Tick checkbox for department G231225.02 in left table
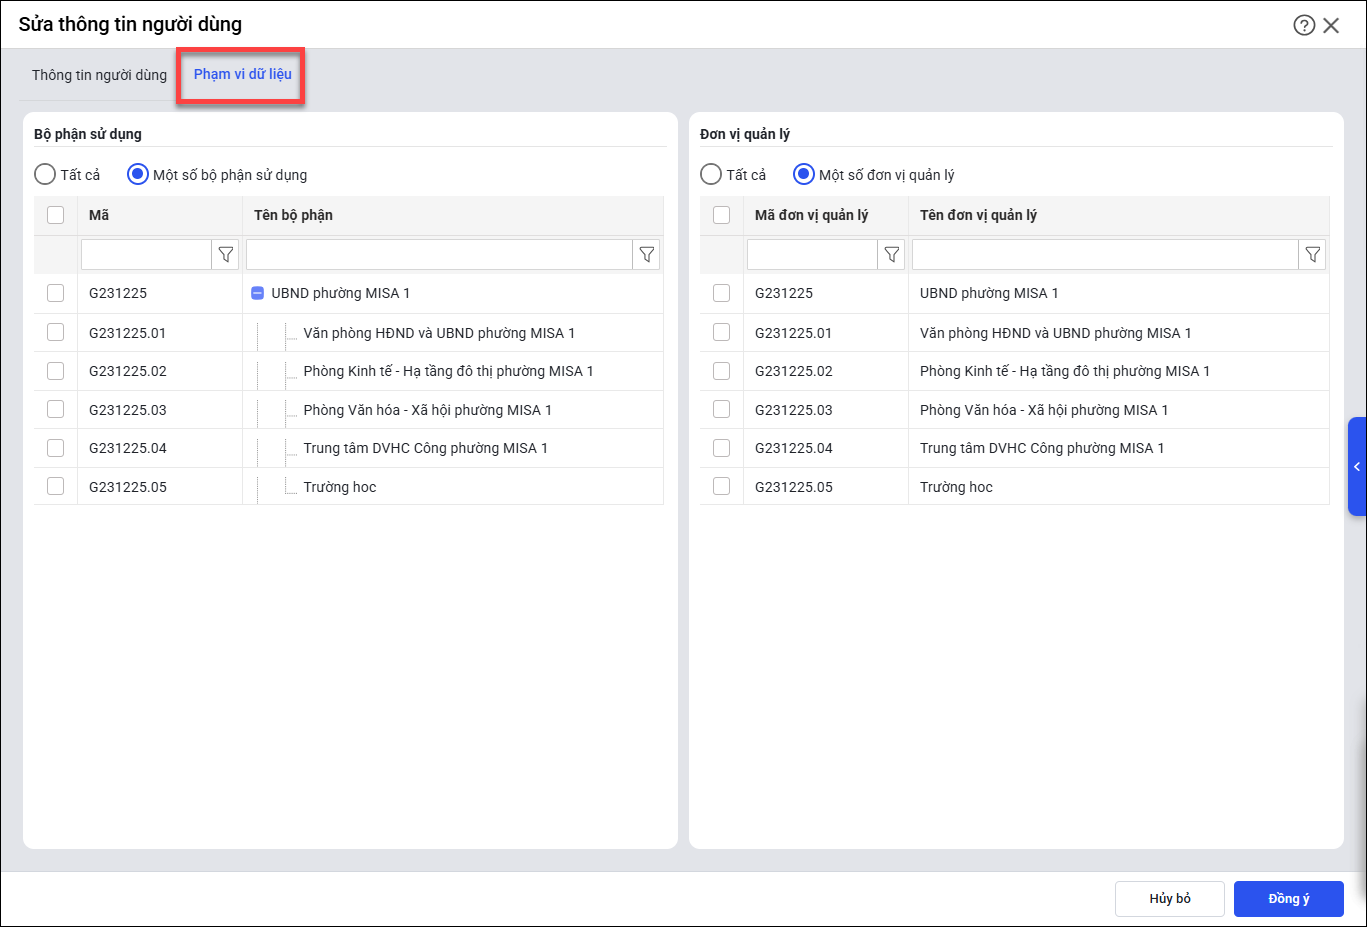 (56, 371)
